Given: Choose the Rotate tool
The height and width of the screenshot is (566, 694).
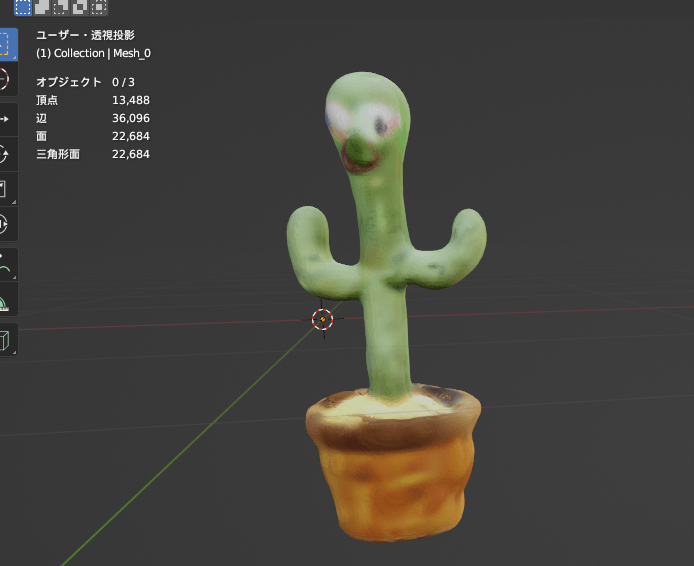Looking at the screenshot, I should [6, 154].
